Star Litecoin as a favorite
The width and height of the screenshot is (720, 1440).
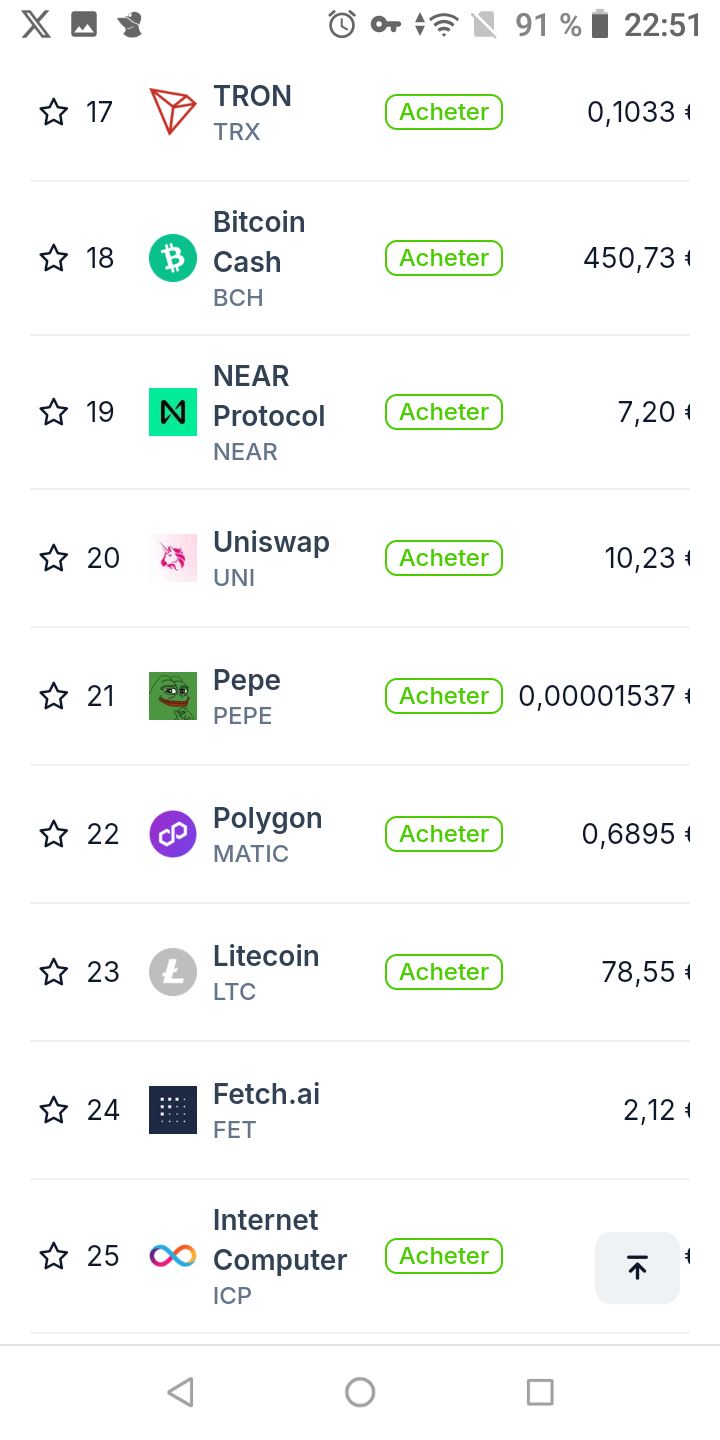tap(53, 972)
